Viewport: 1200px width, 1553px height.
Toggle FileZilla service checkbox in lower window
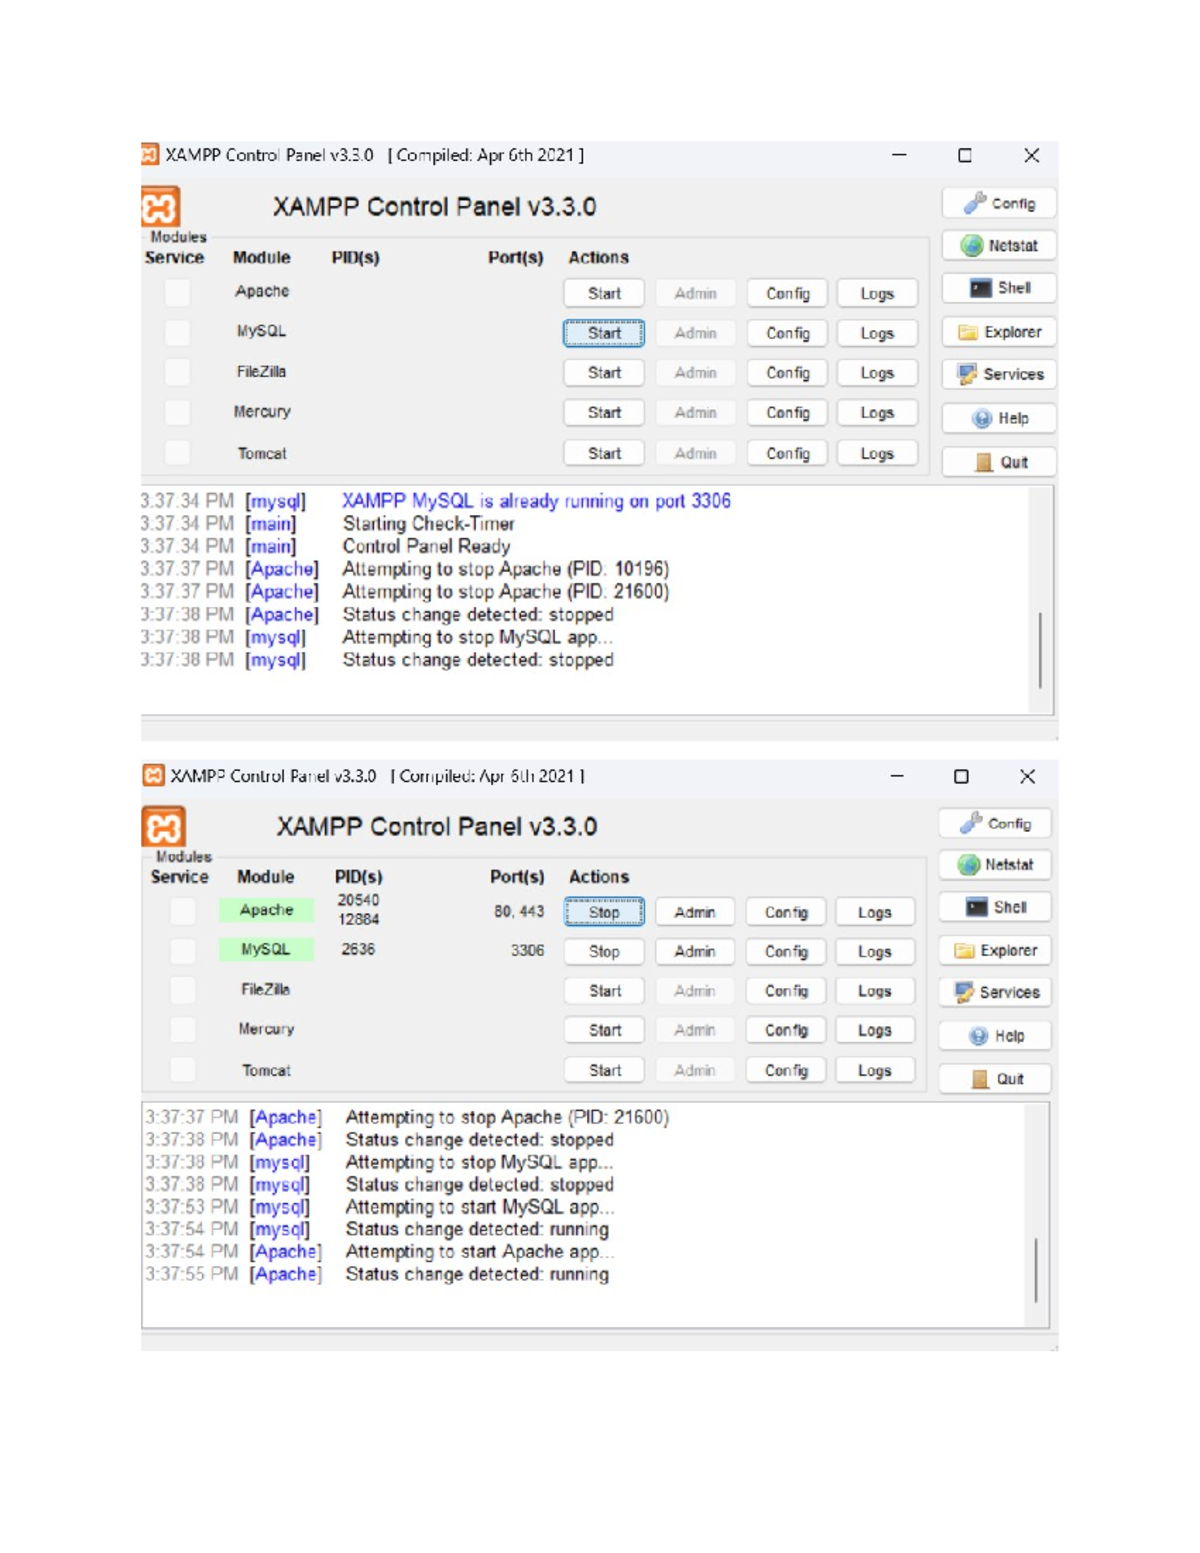click(182, 990)
